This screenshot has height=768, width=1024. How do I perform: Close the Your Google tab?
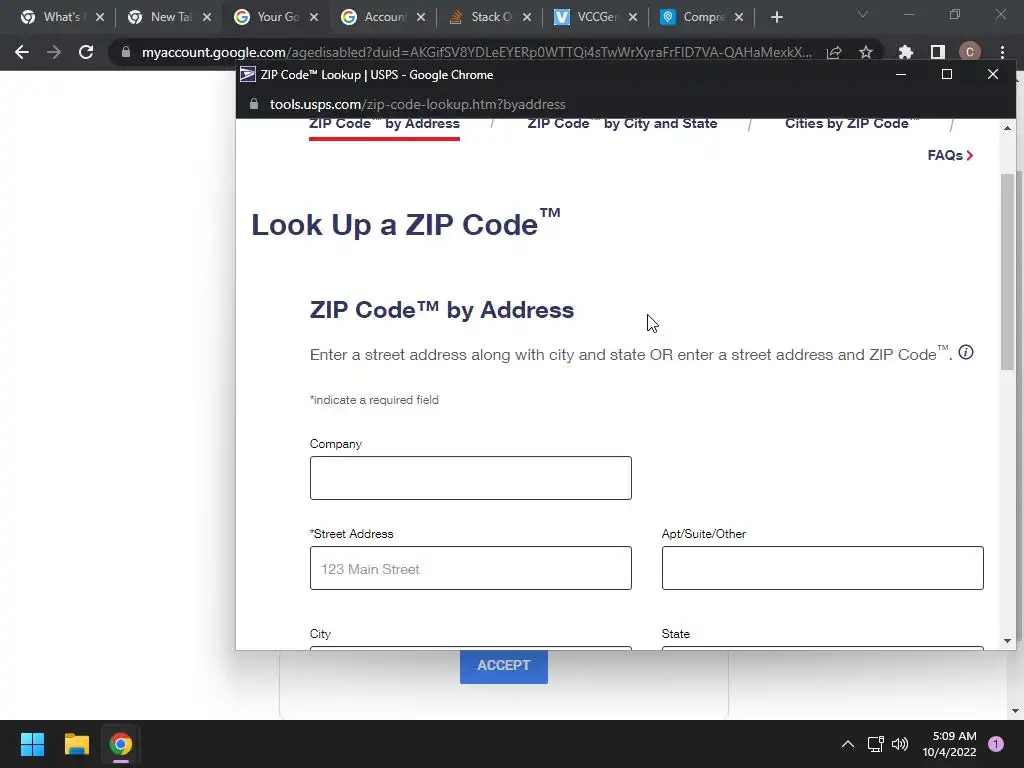tap(314, 17)
